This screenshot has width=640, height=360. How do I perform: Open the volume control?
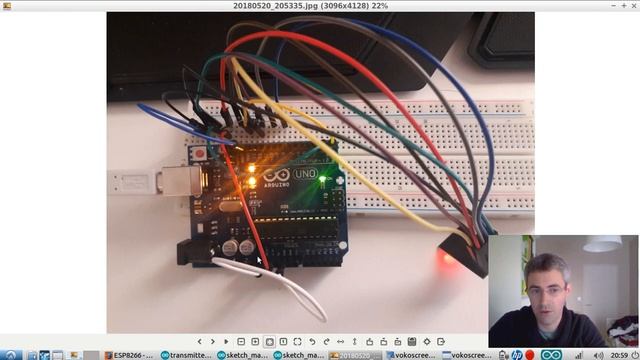pos(598,356)
